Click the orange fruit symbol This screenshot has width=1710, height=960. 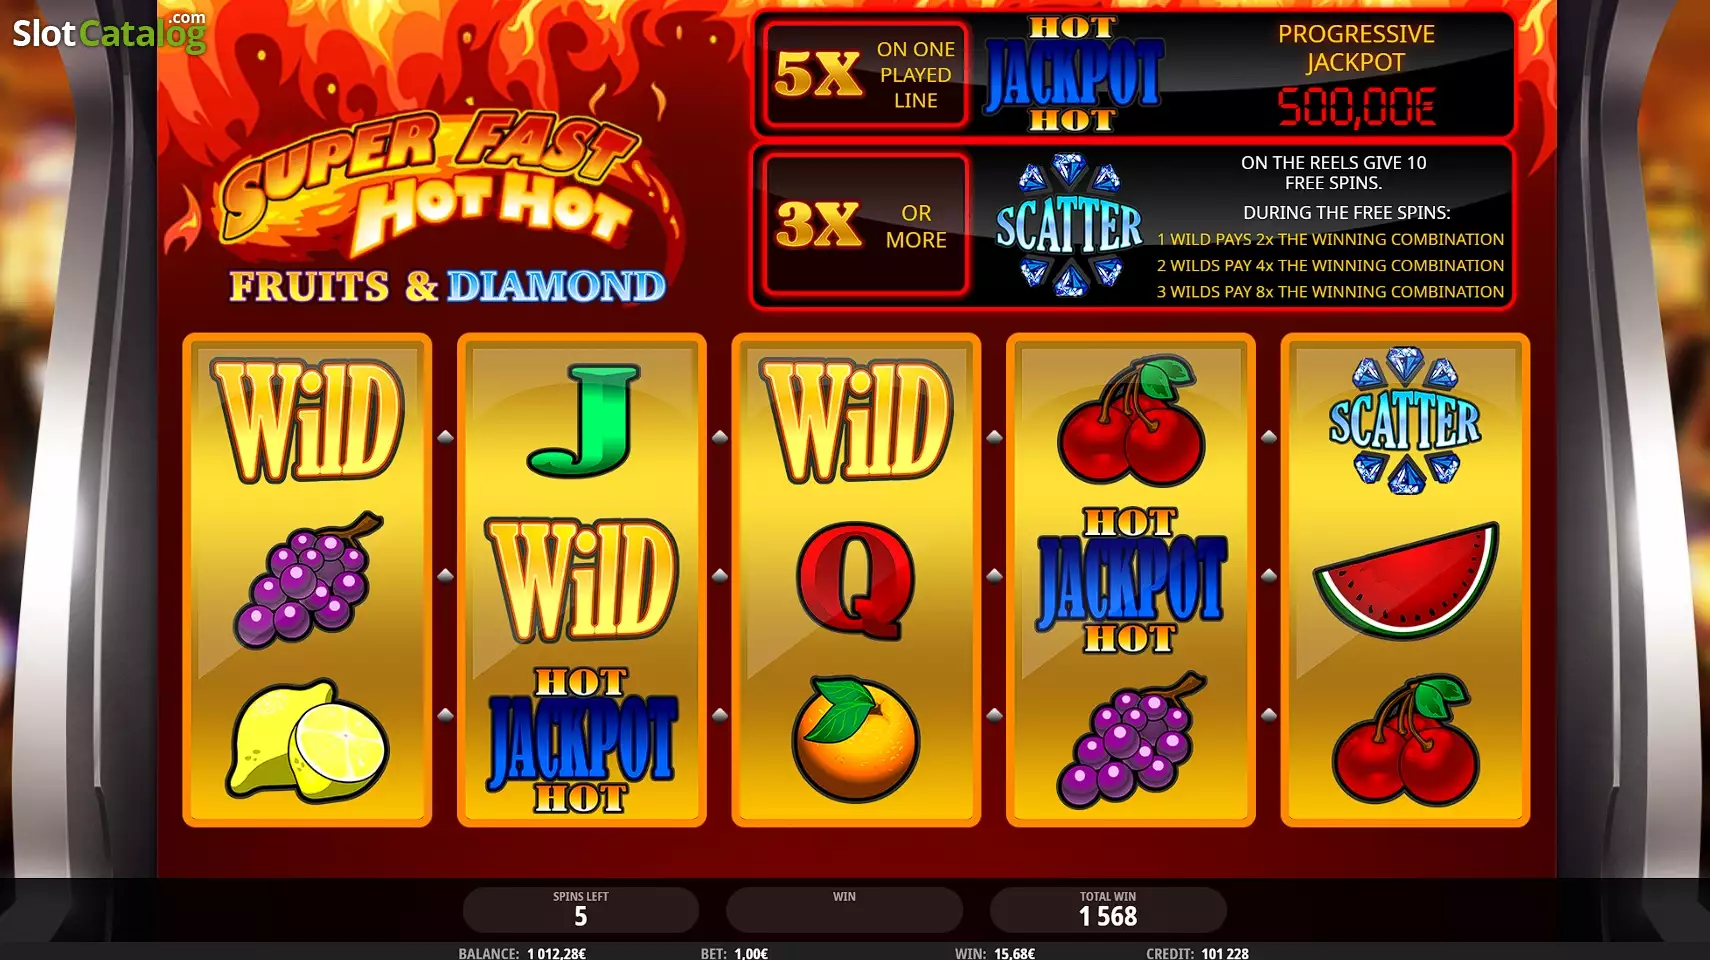coord(856,739)
